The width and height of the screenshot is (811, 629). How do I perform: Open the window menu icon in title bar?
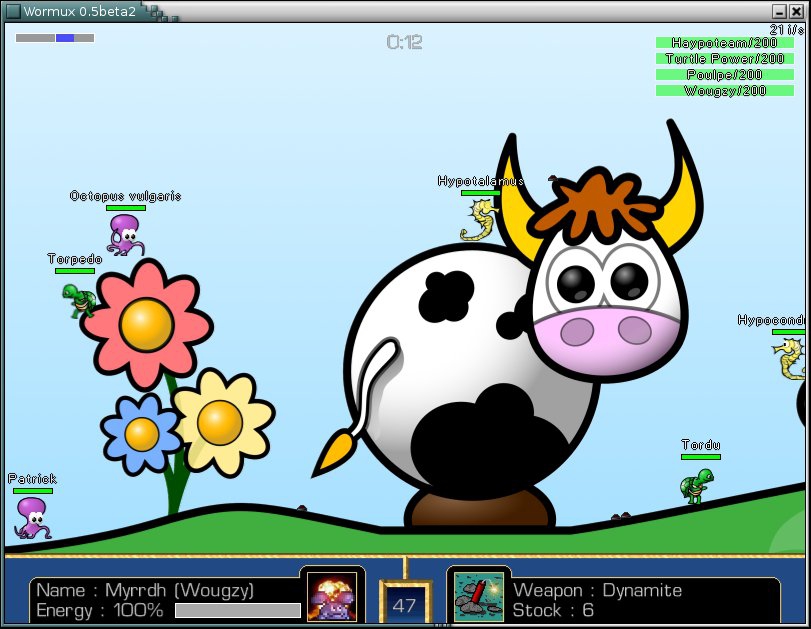[13, 11]
